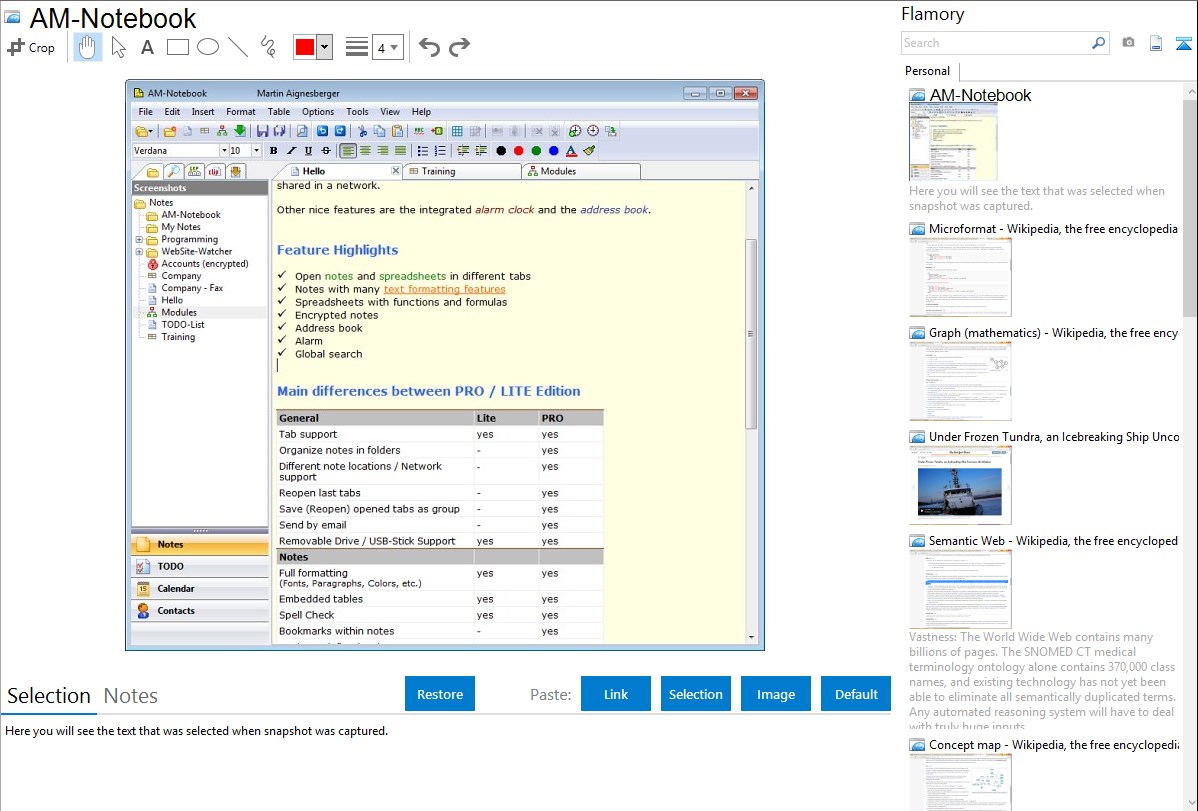Paste as Link button
The image size is (1198, 811).
pos(616,694)
